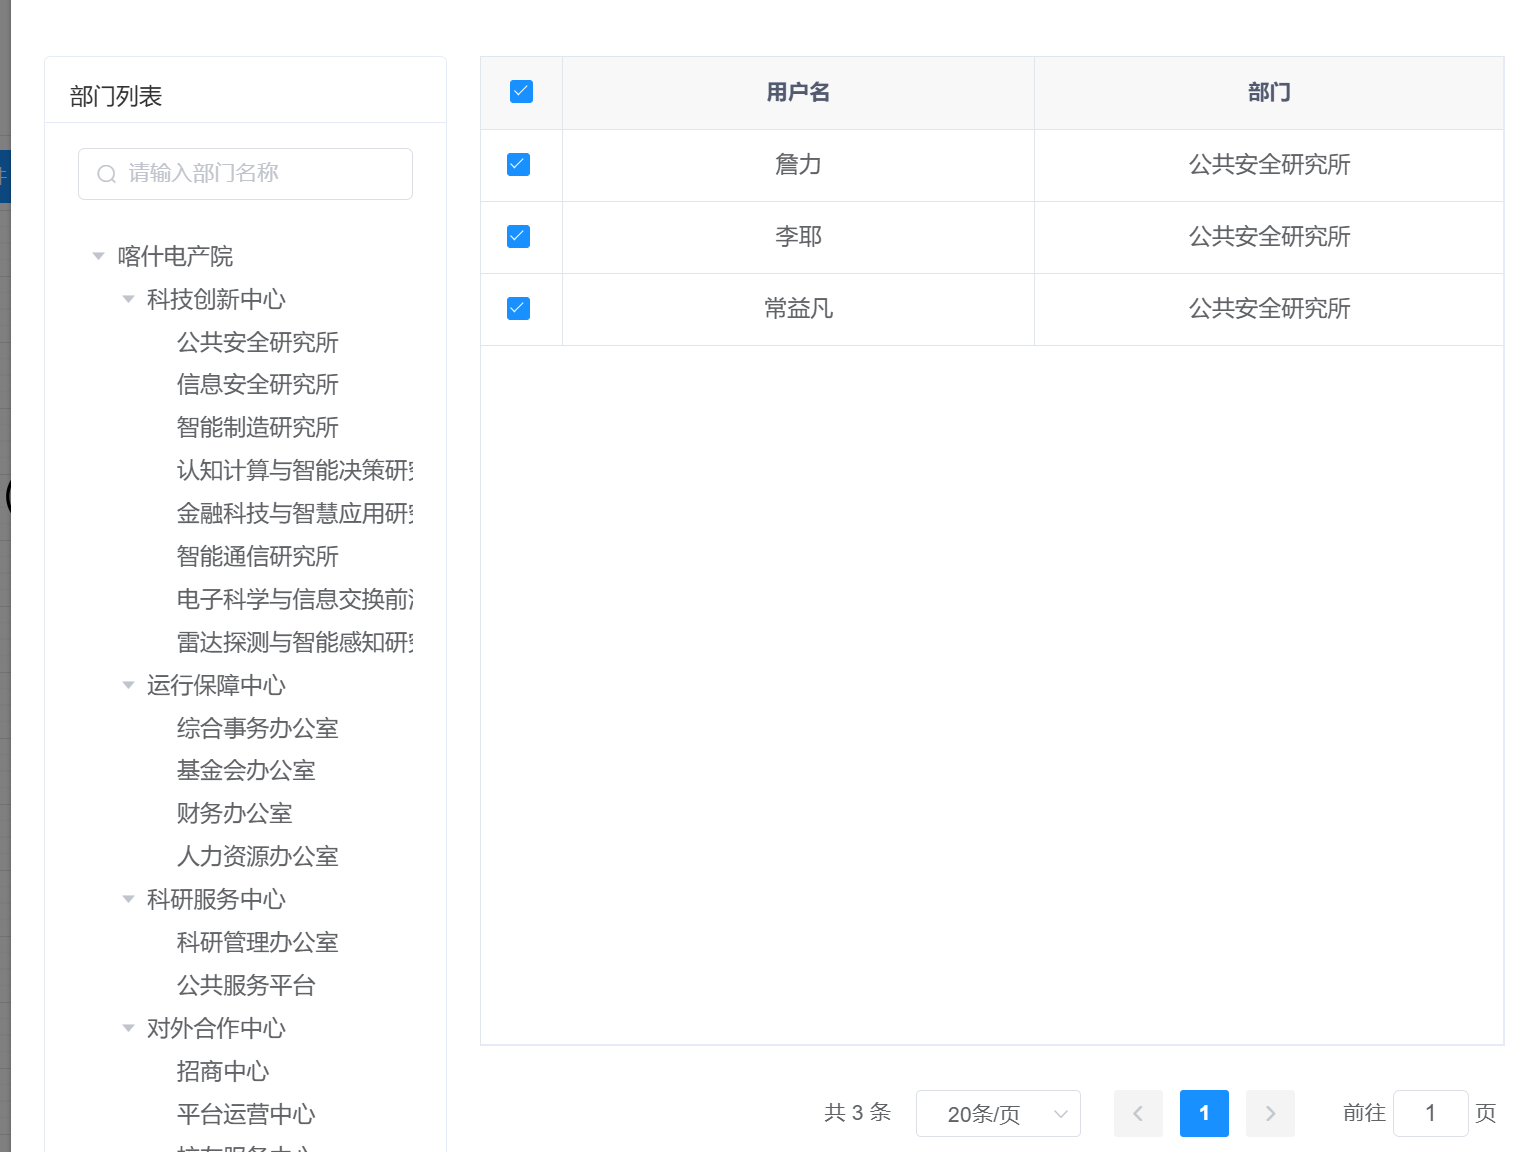1534x1152 pixels.
Task: Collapse the 运行保障中心 tree node
Action: [128, 685]
